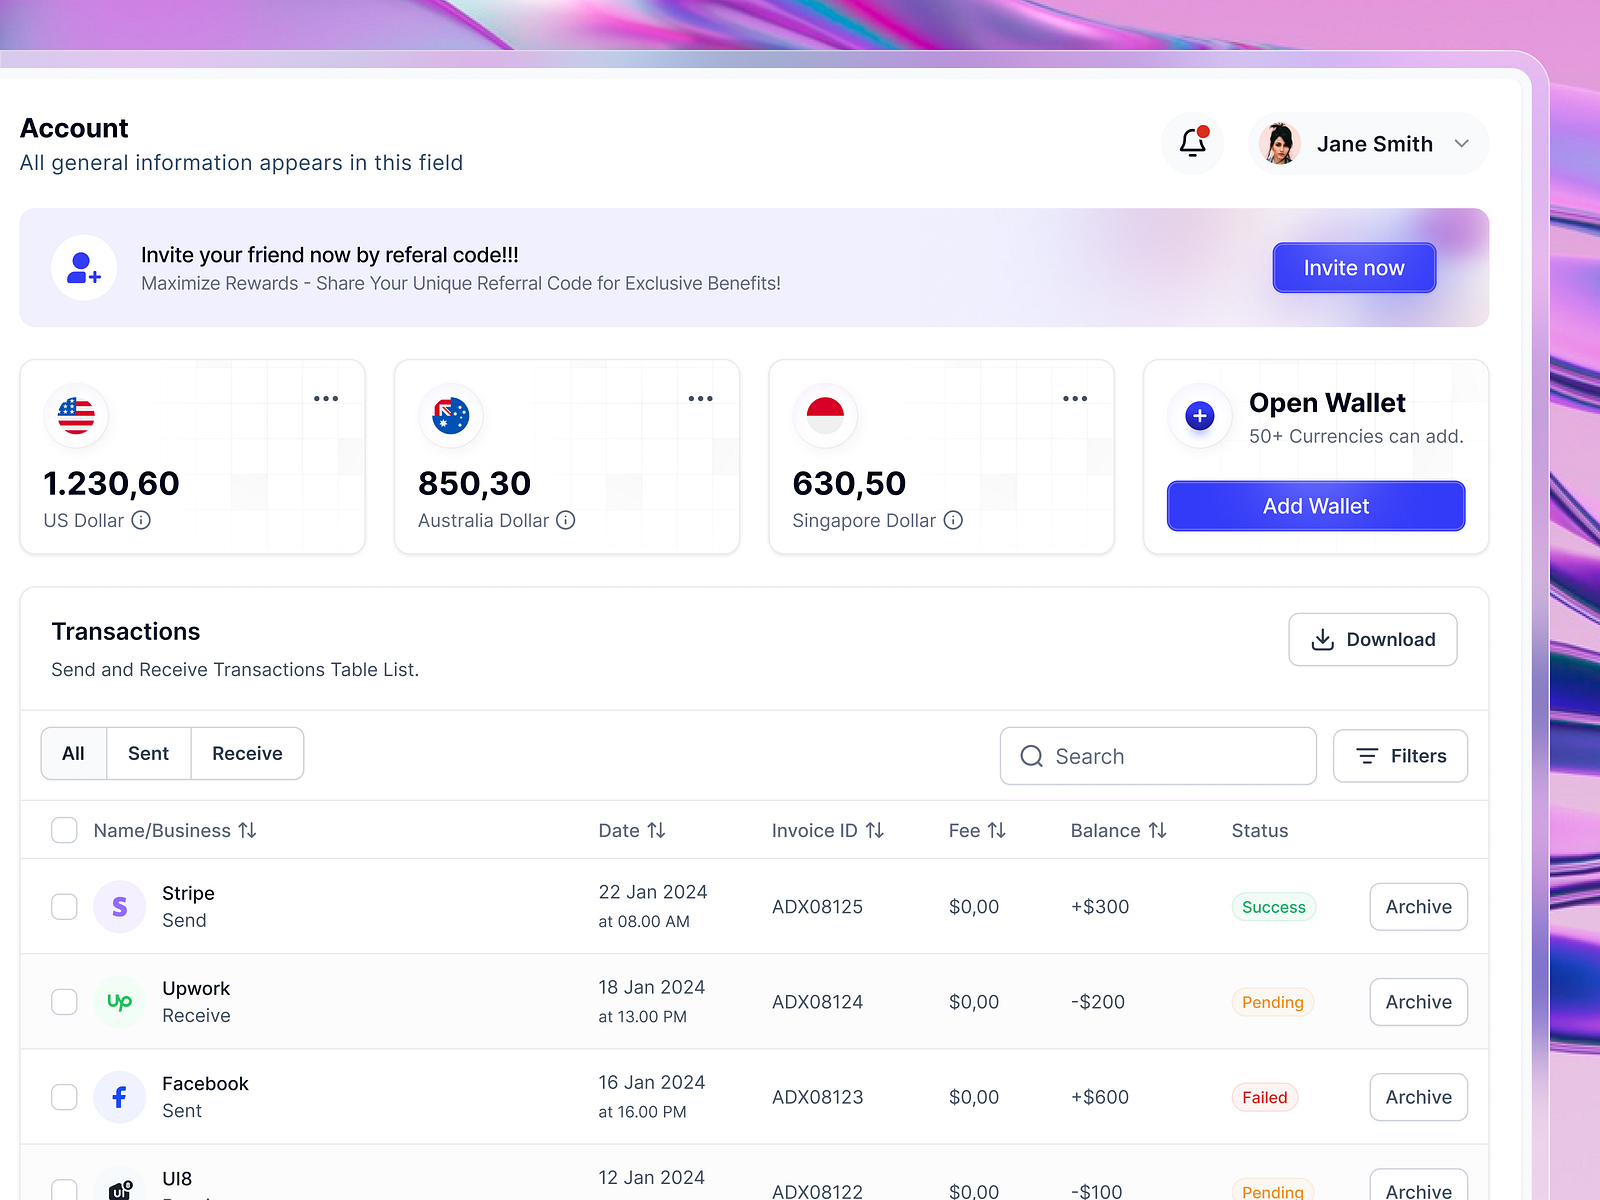Archive the Stripe transaction
This screenshot has width=1600, height=1200.
[1418, 907]
